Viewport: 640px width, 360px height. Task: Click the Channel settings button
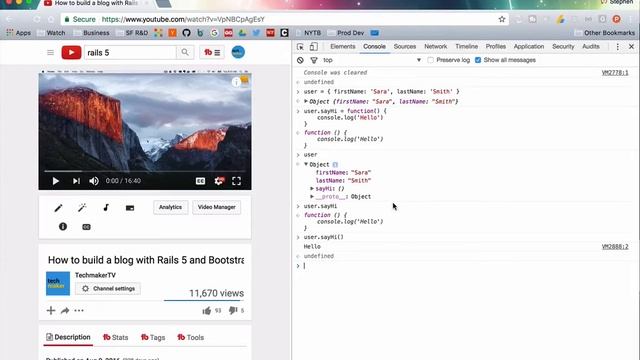[108, 289]
